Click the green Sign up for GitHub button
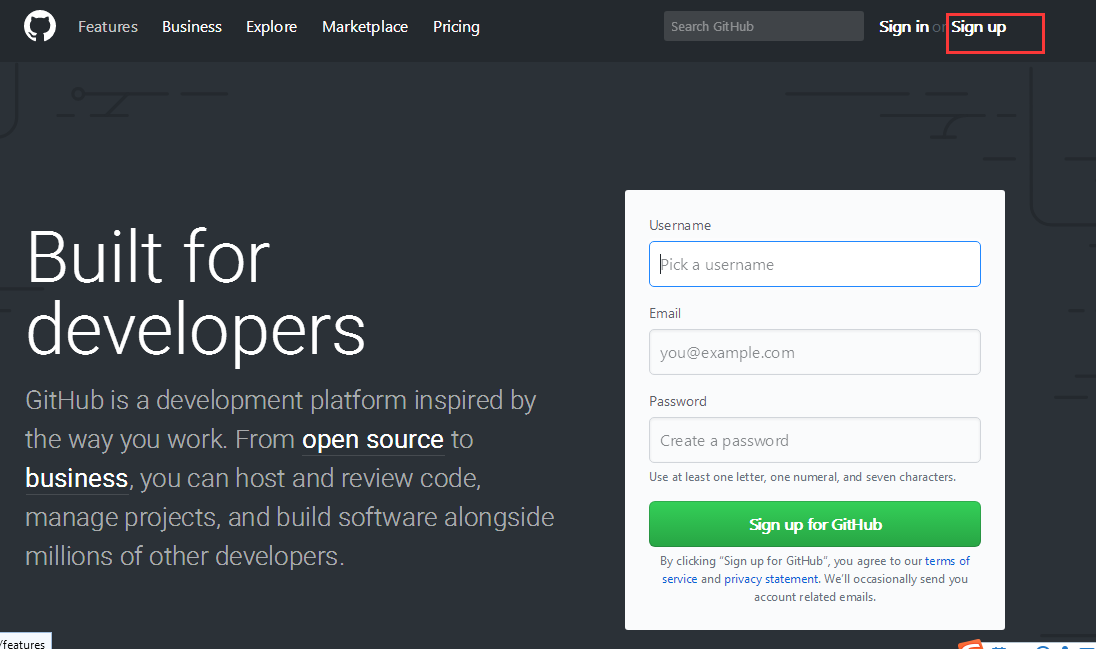The width and height of the screenshot is (1096, 649). [x=814, y=524]
